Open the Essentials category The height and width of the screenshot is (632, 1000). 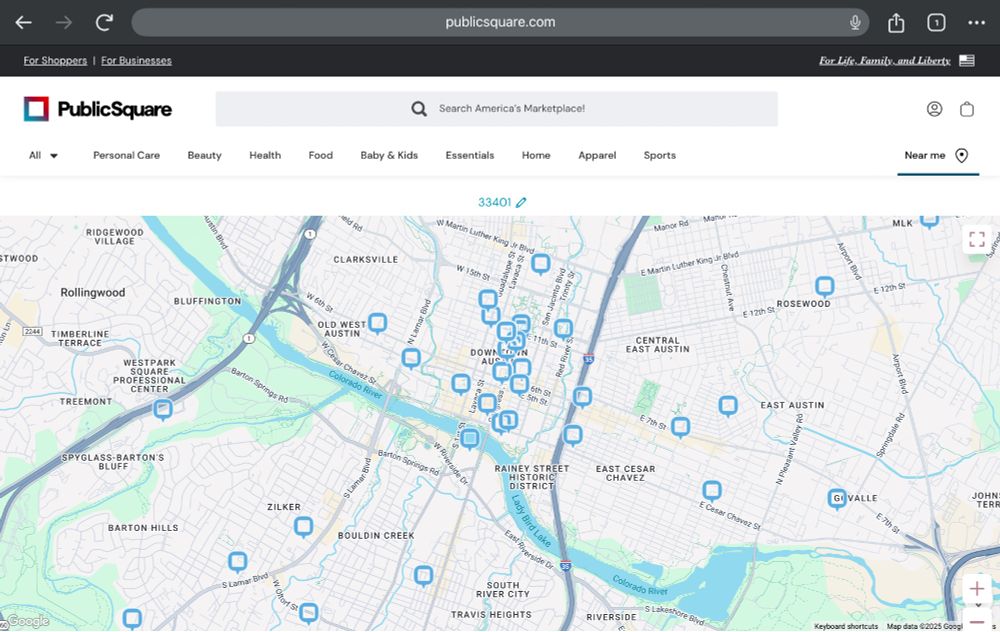click(x=470, y=156)
